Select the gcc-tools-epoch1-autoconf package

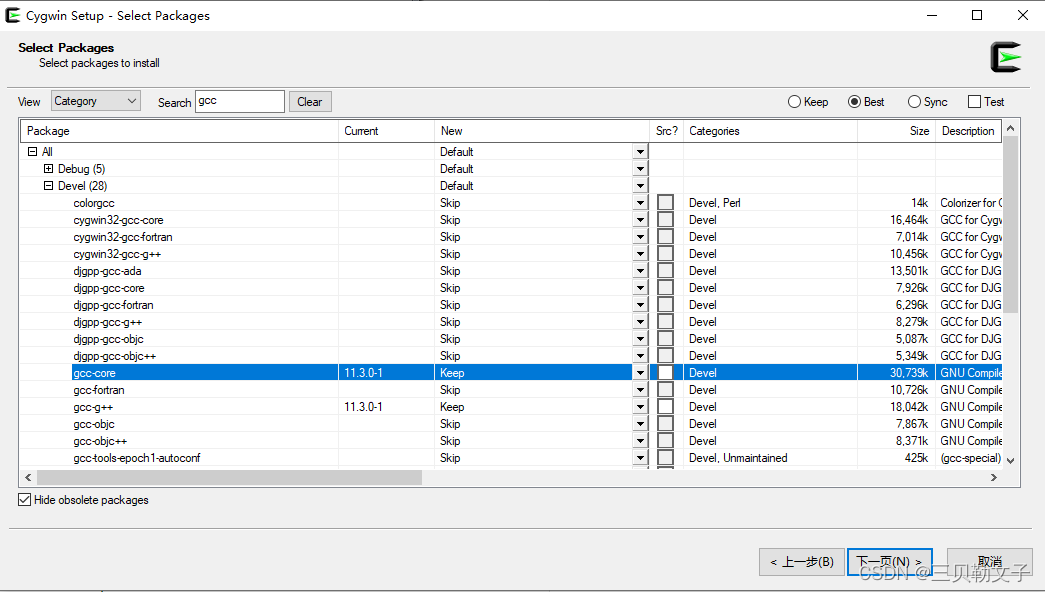(137, 458)
